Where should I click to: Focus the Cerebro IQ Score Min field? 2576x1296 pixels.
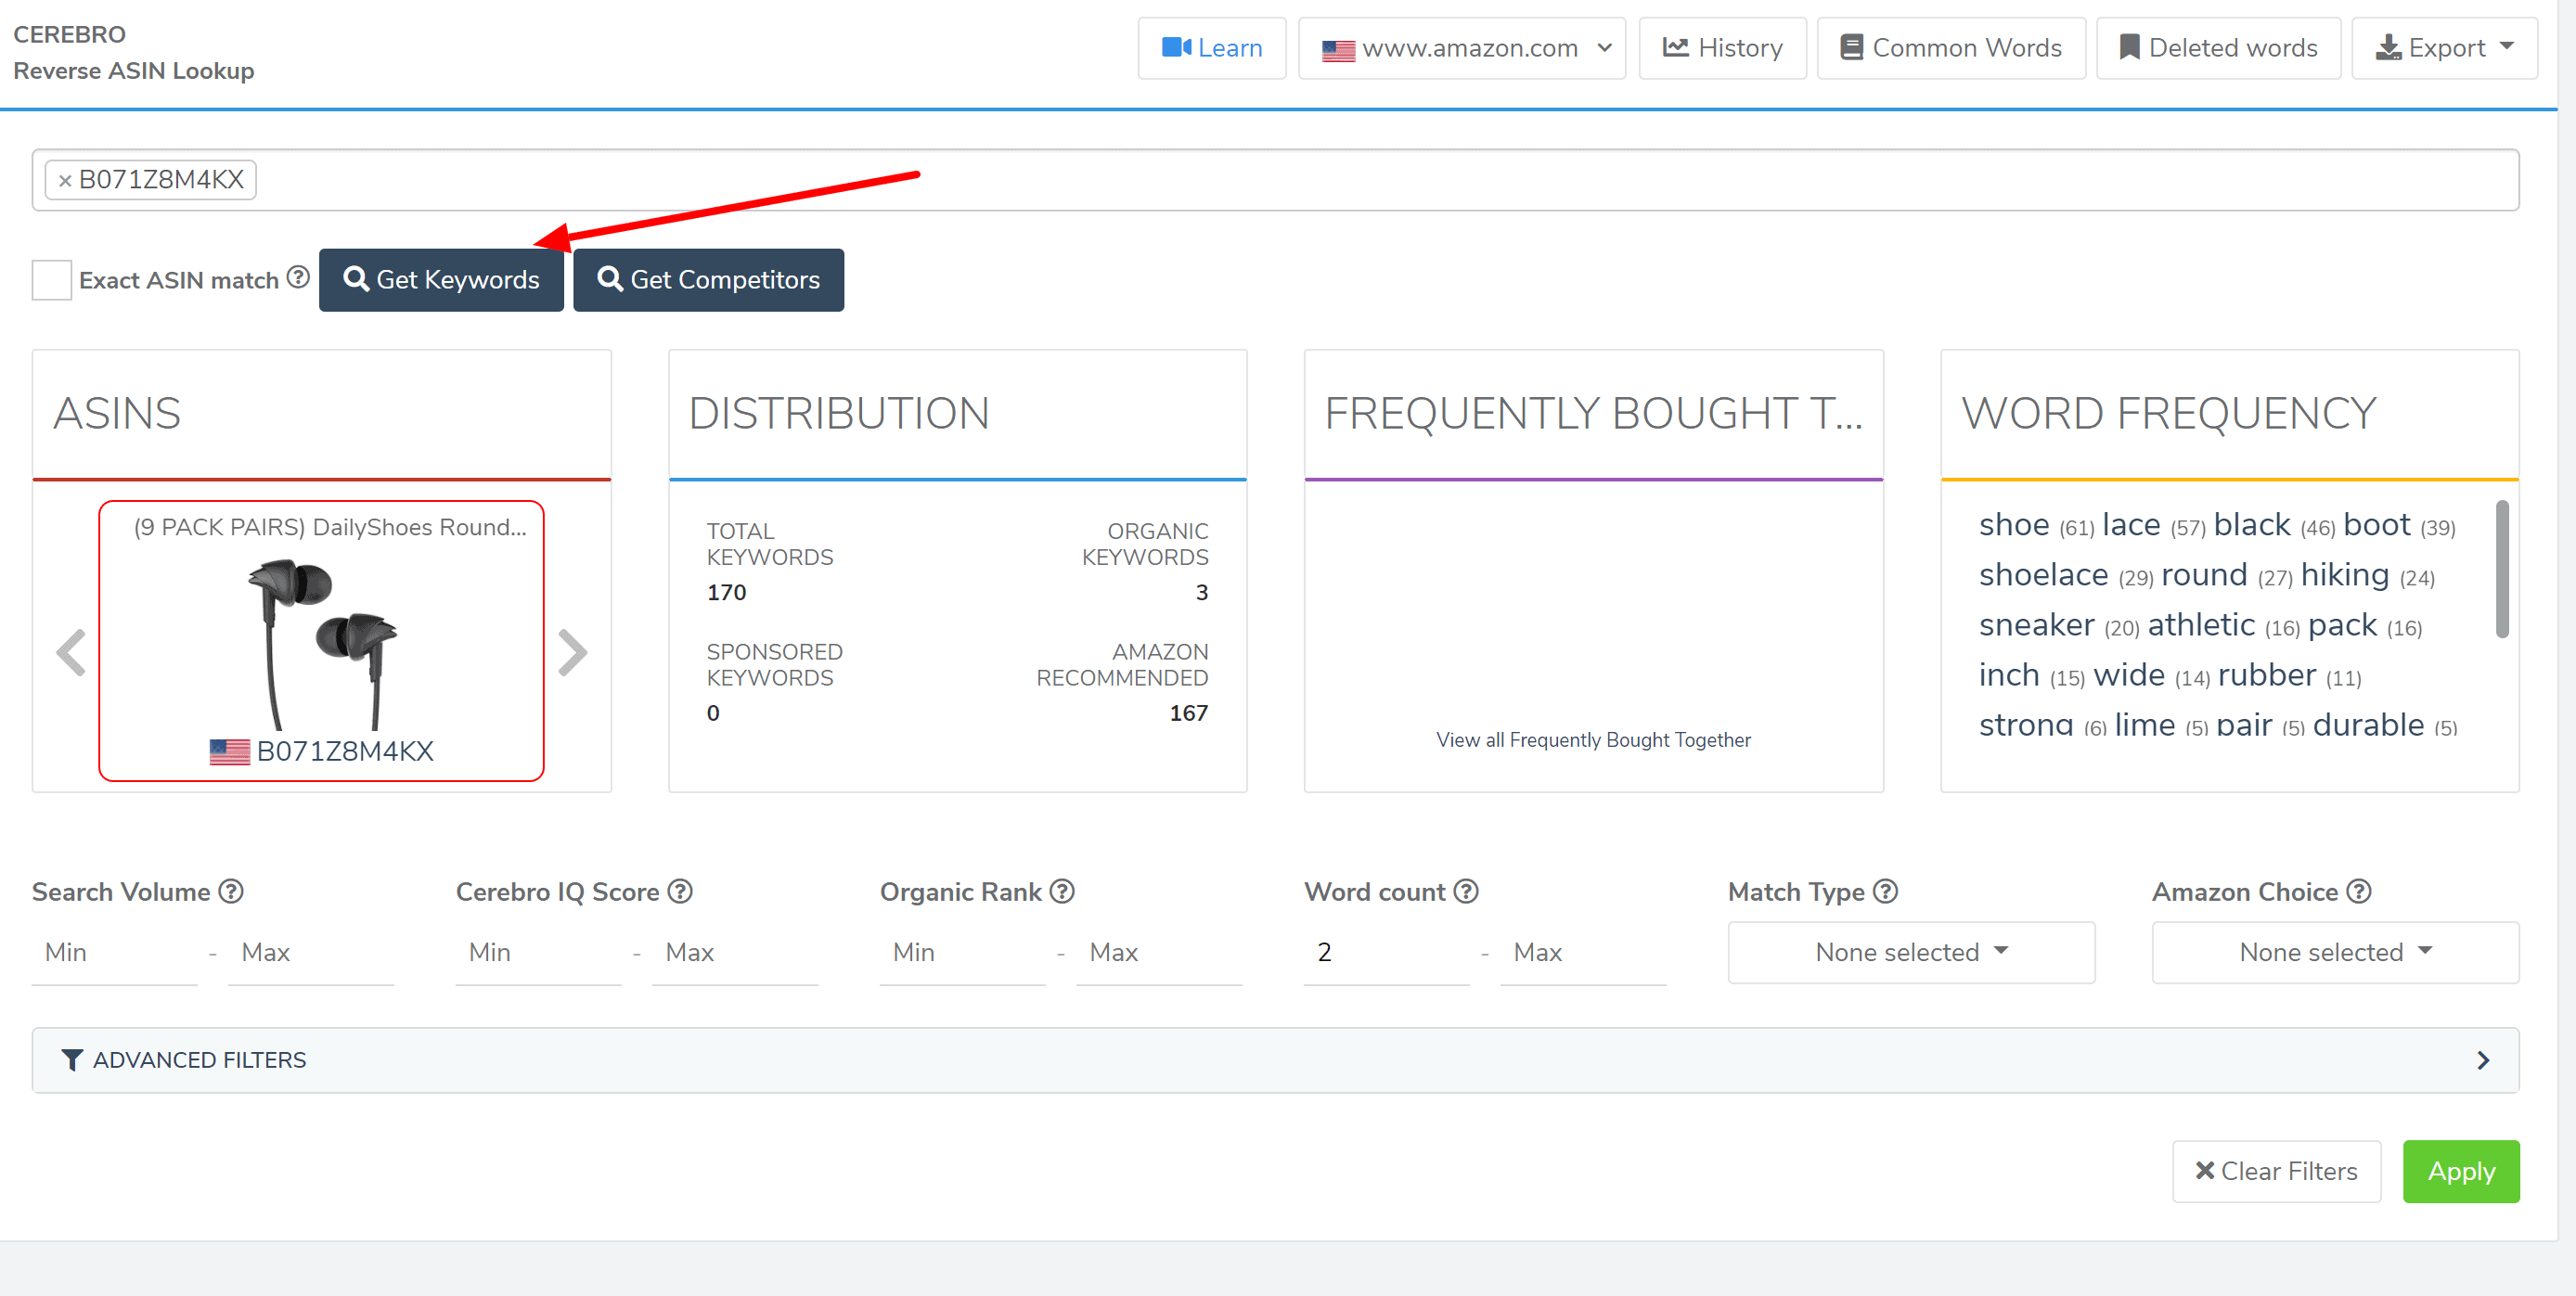538,953
